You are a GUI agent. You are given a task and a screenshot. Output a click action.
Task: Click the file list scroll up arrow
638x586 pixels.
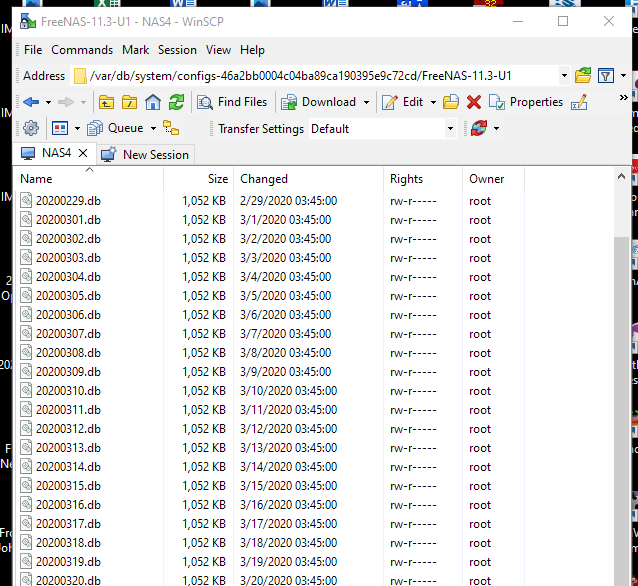(621, 176)
